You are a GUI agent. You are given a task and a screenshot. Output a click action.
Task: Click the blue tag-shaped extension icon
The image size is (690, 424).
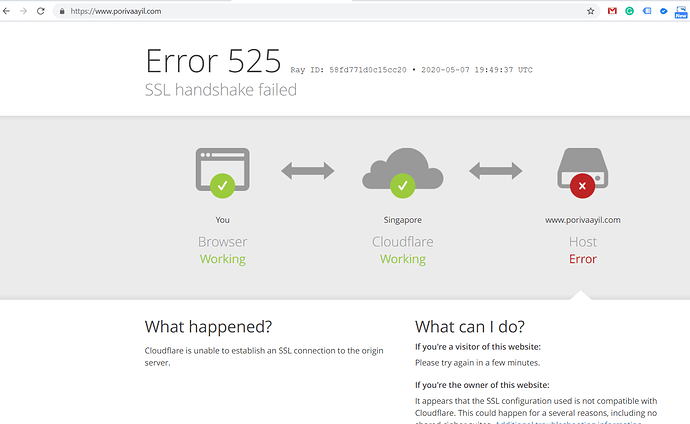point(647,11)
